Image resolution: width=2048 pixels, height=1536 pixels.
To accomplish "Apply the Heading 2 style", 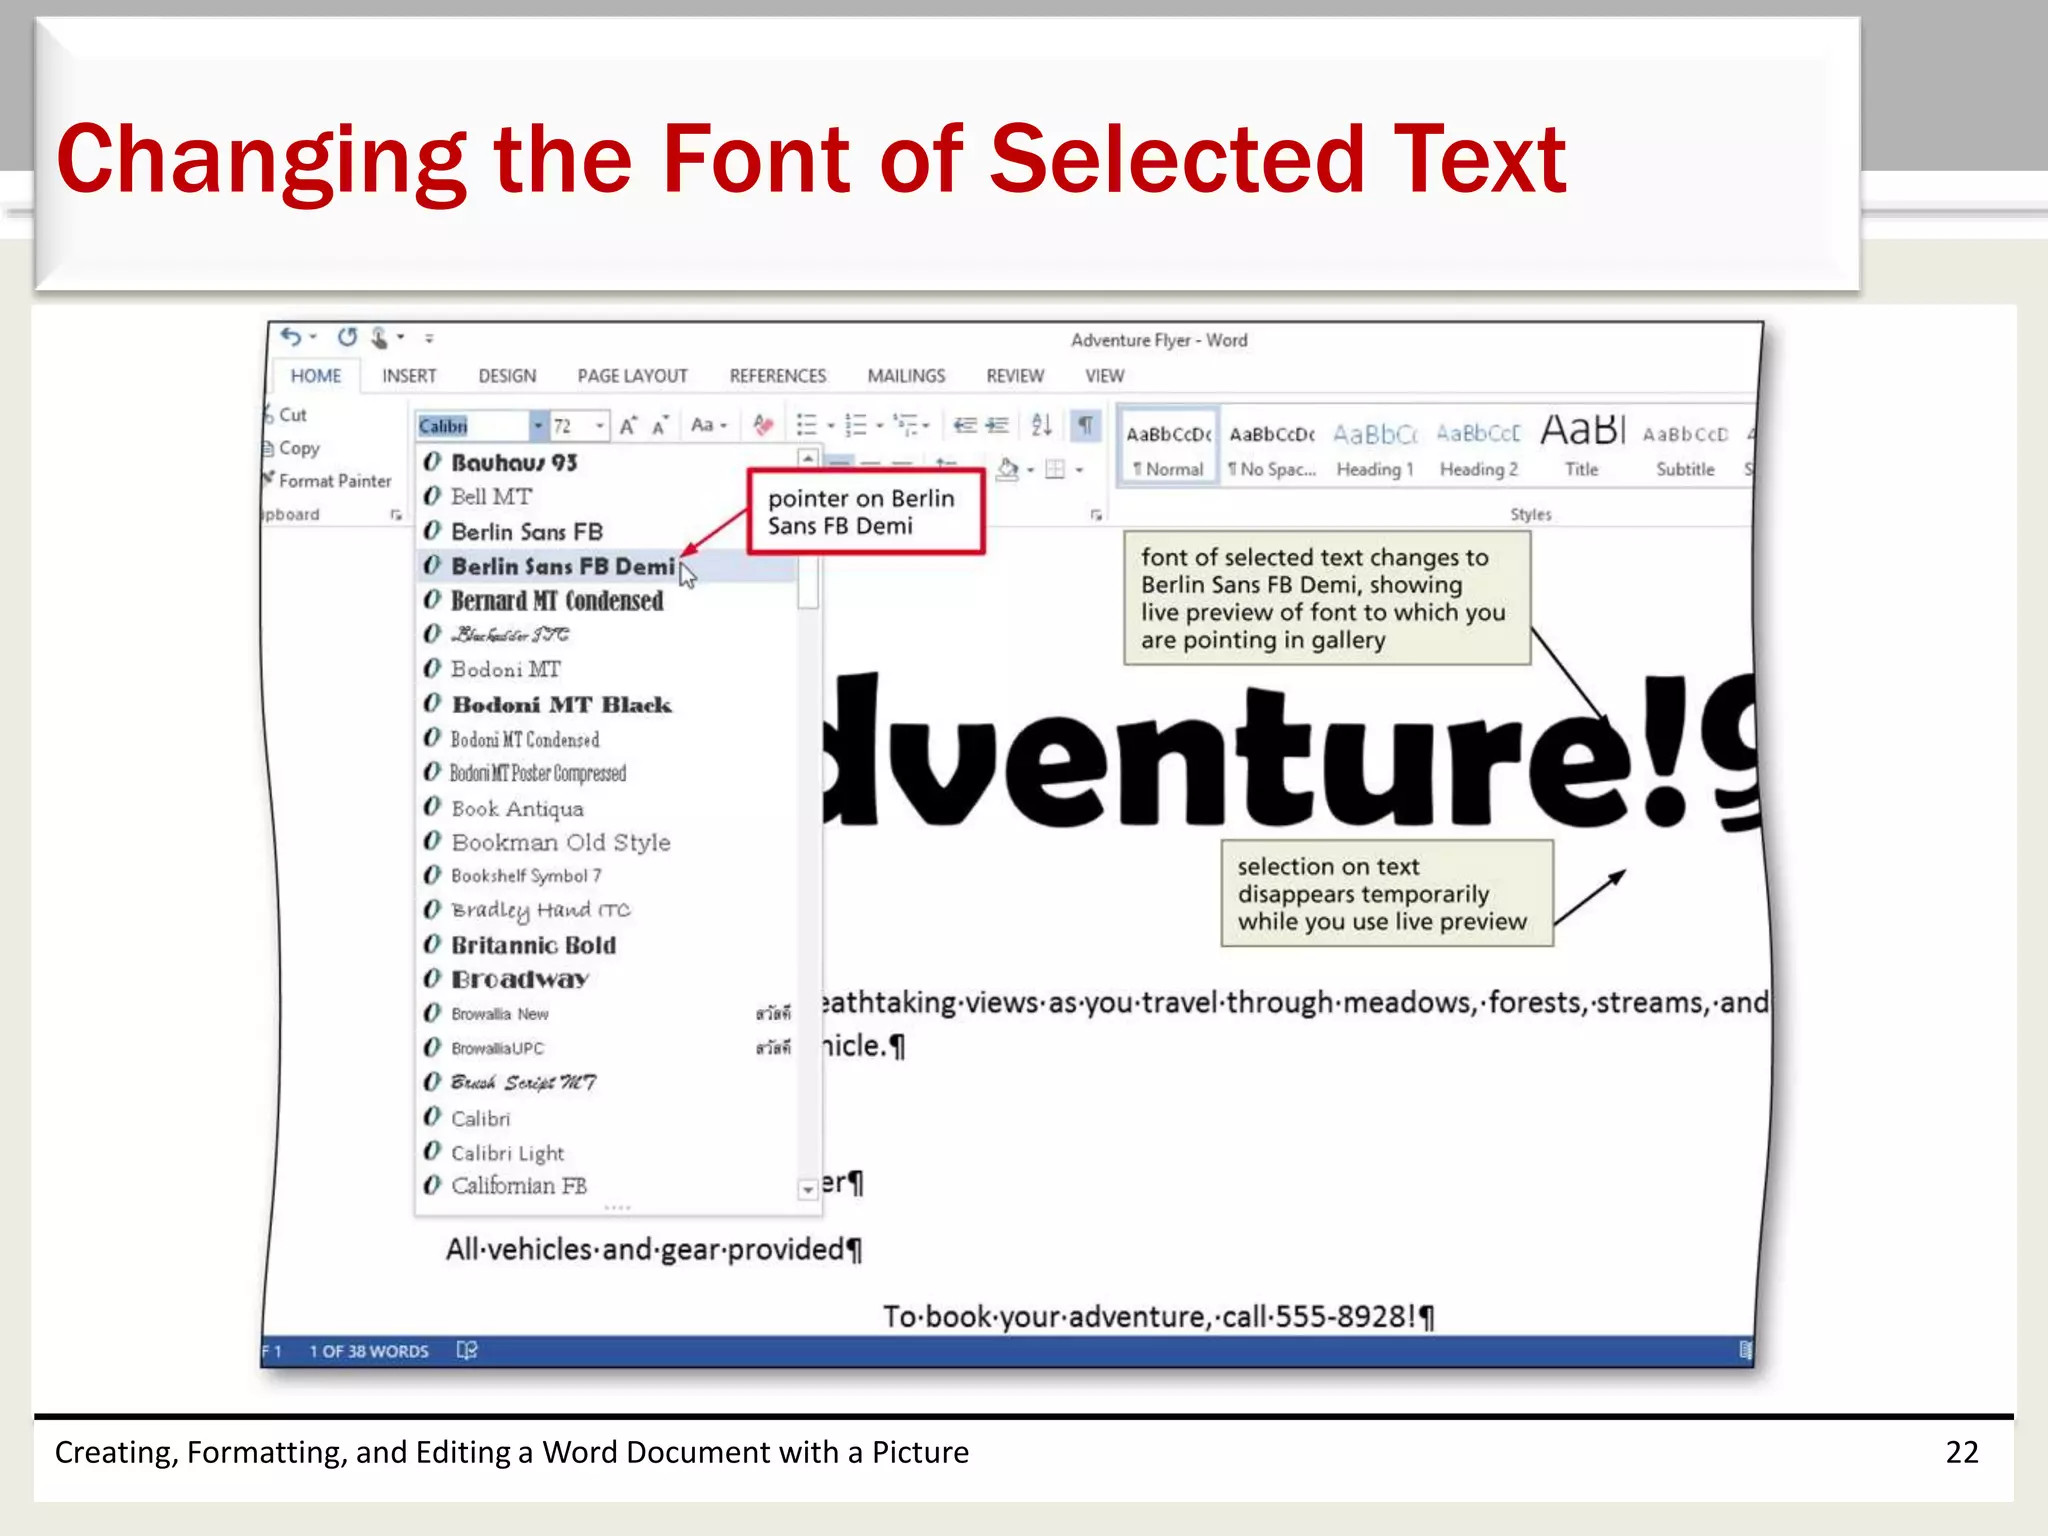I will coord(1478,448).
